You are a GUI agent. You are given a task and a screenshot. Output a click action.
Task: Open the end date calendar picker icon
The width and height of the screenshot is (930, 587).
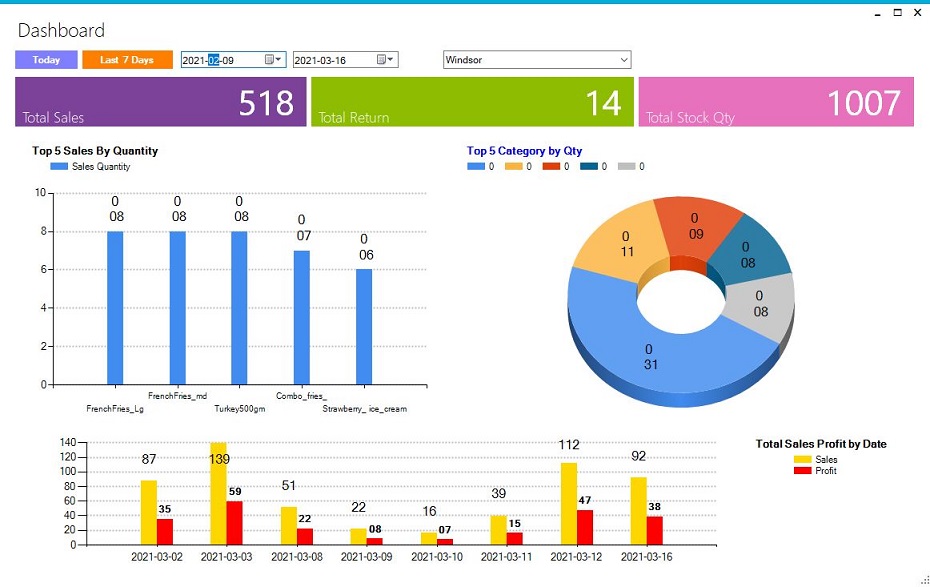pyautogui.click(x=379, y=59)
